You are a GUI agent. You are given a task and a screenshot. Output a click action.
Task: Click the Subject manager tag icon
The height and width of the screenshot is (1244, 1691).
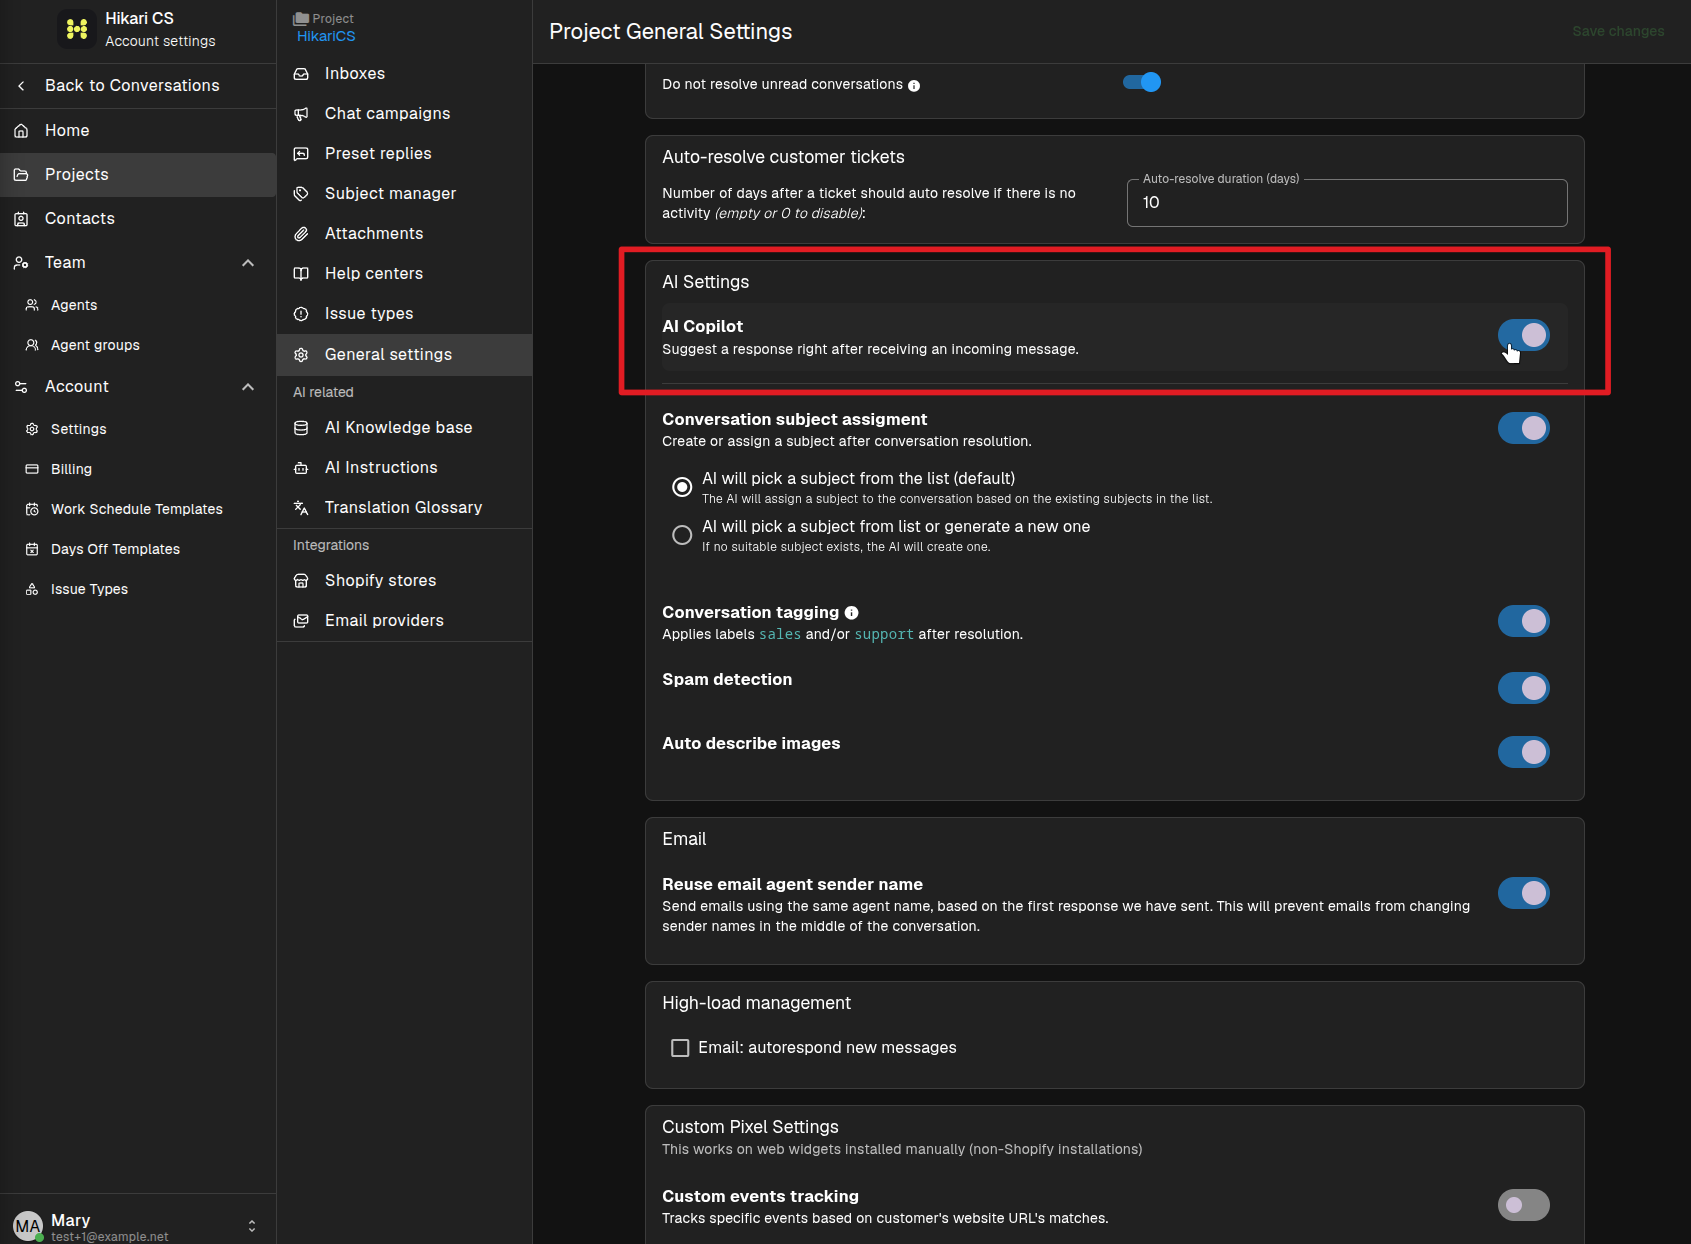(x=301, y=194)
